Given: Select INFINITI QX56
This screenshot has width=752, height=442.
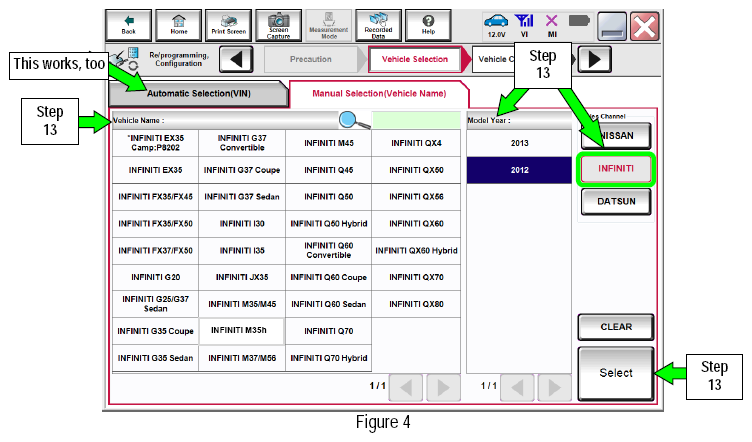Looking at the screenshot, I should [416, 197].
